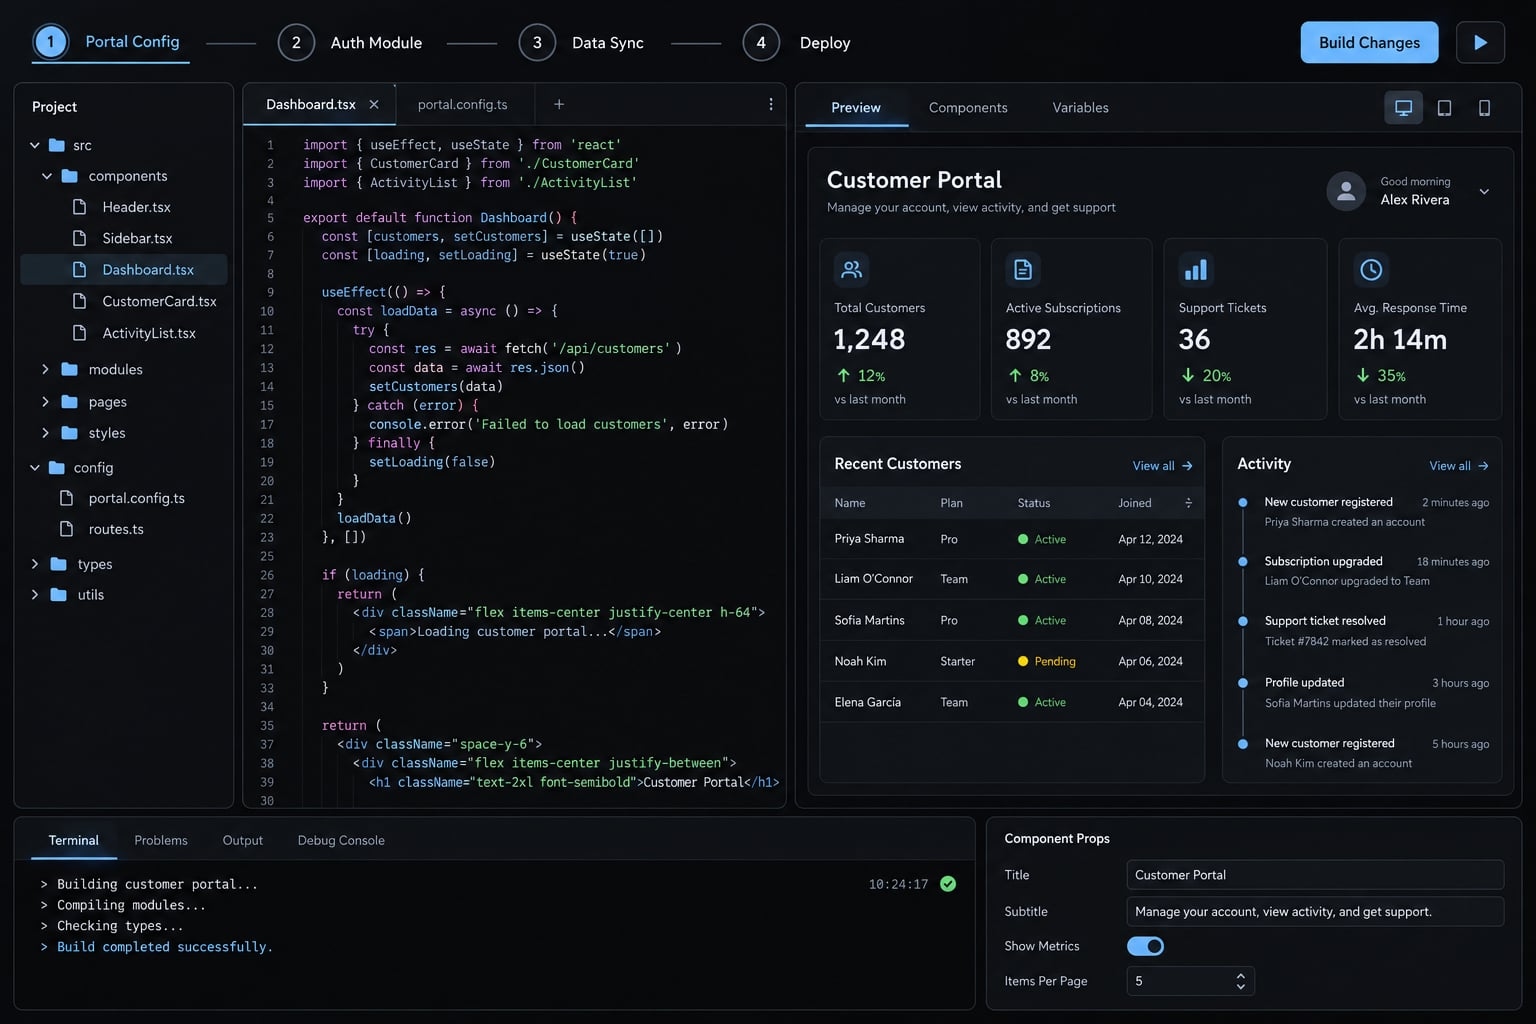1536x1024 pixels.
Task: Open the Problems tab
Action: [161, 840]
